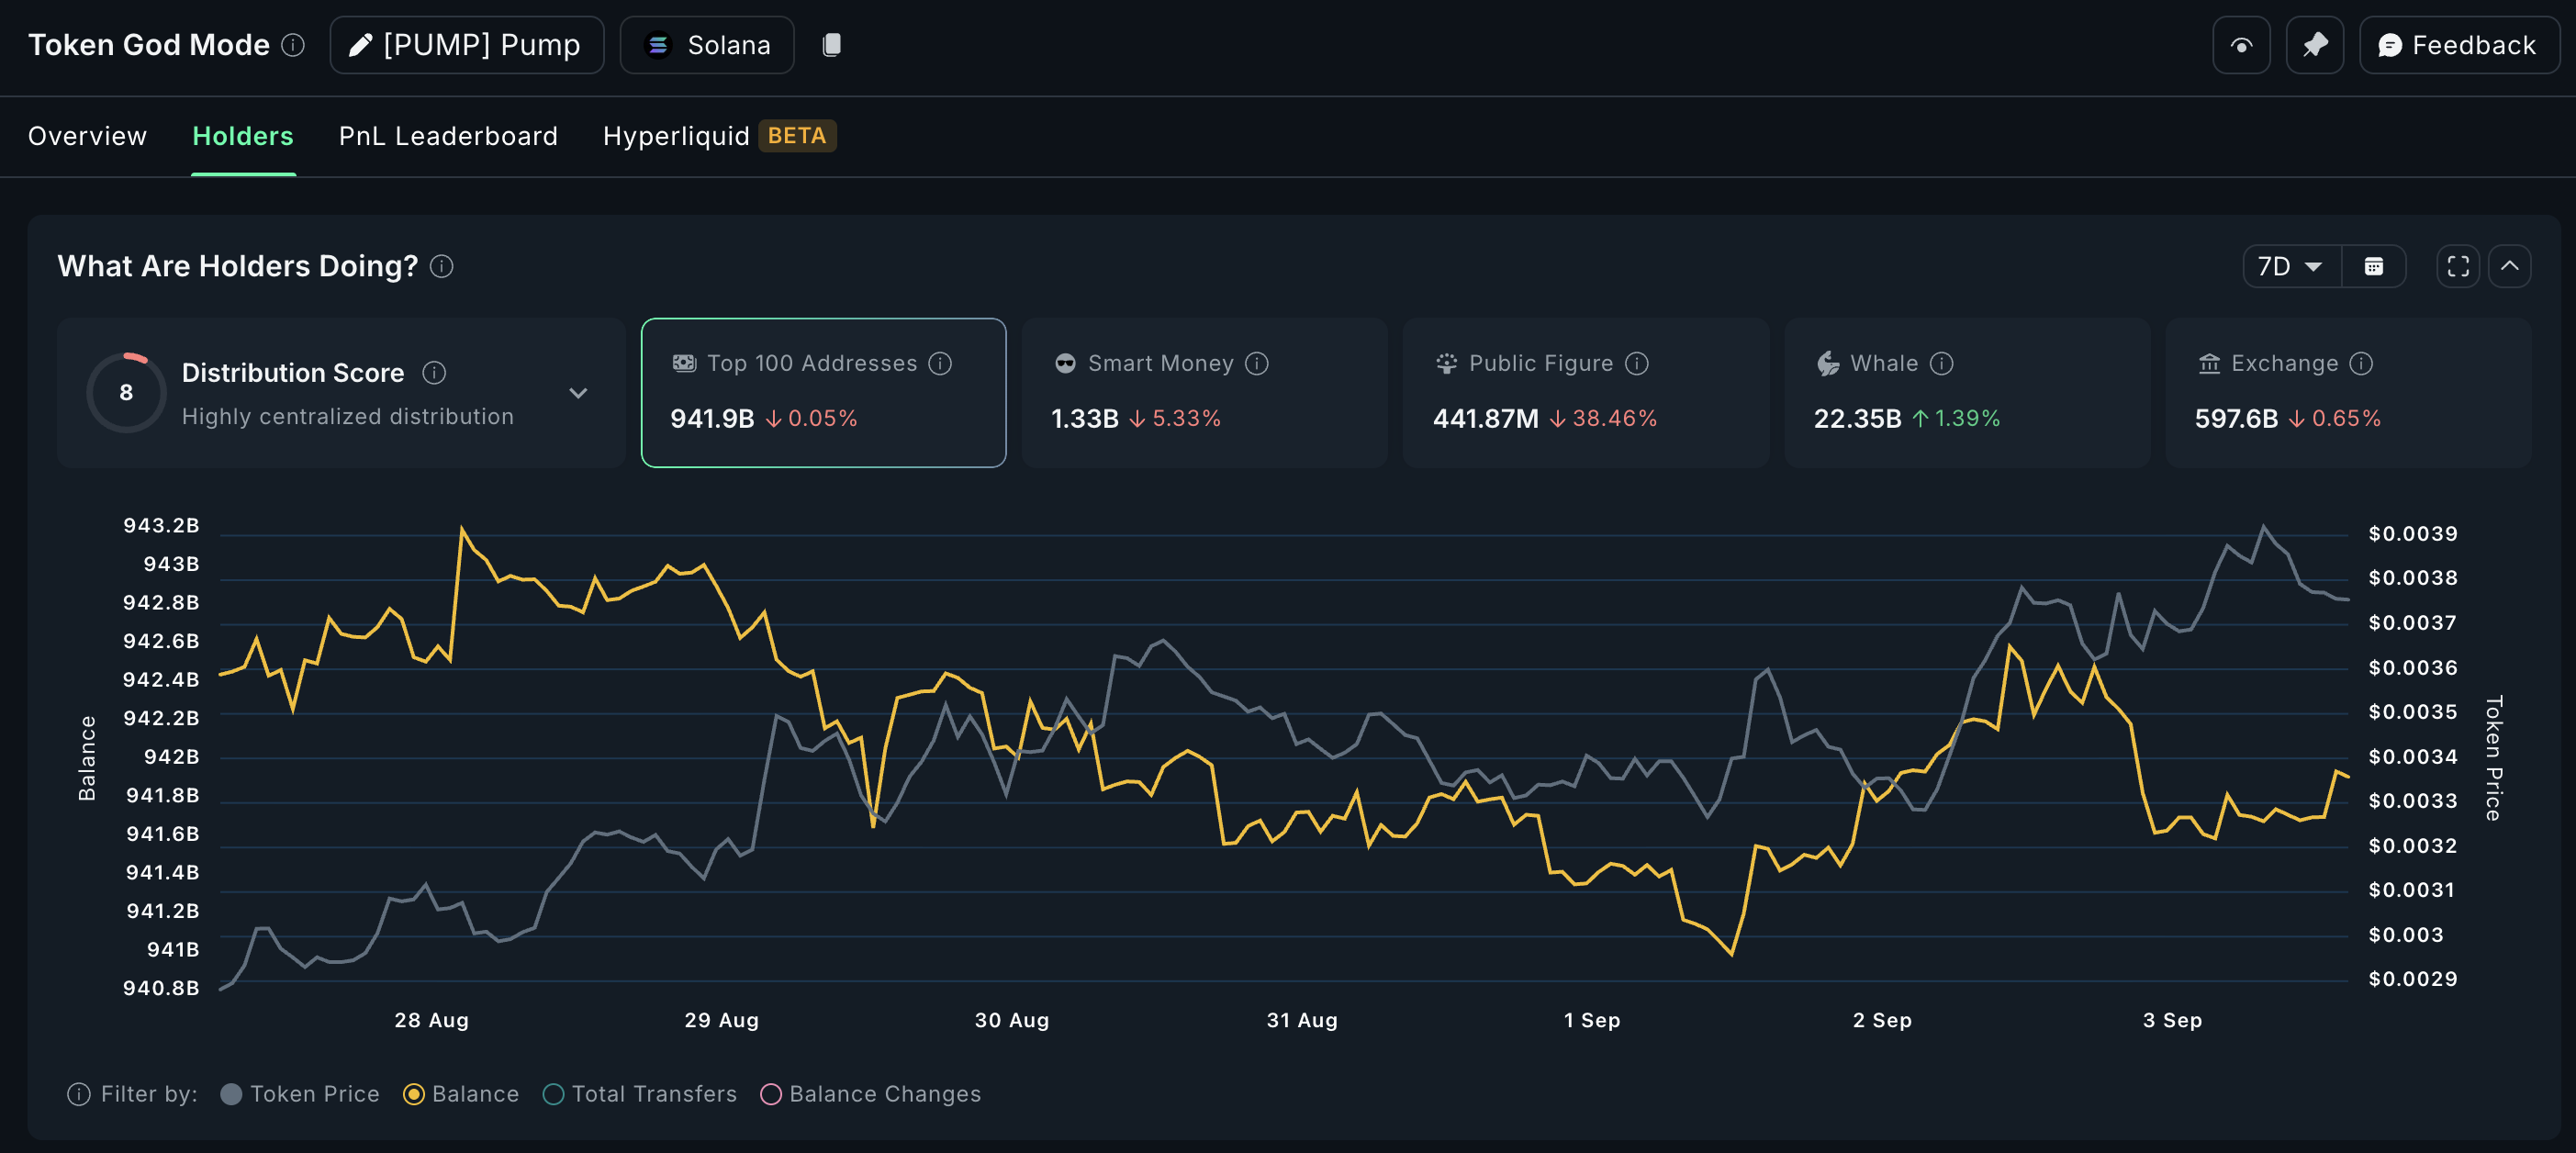
Task: Select the Balance Changes filter radio
Action: [770, 1094]
